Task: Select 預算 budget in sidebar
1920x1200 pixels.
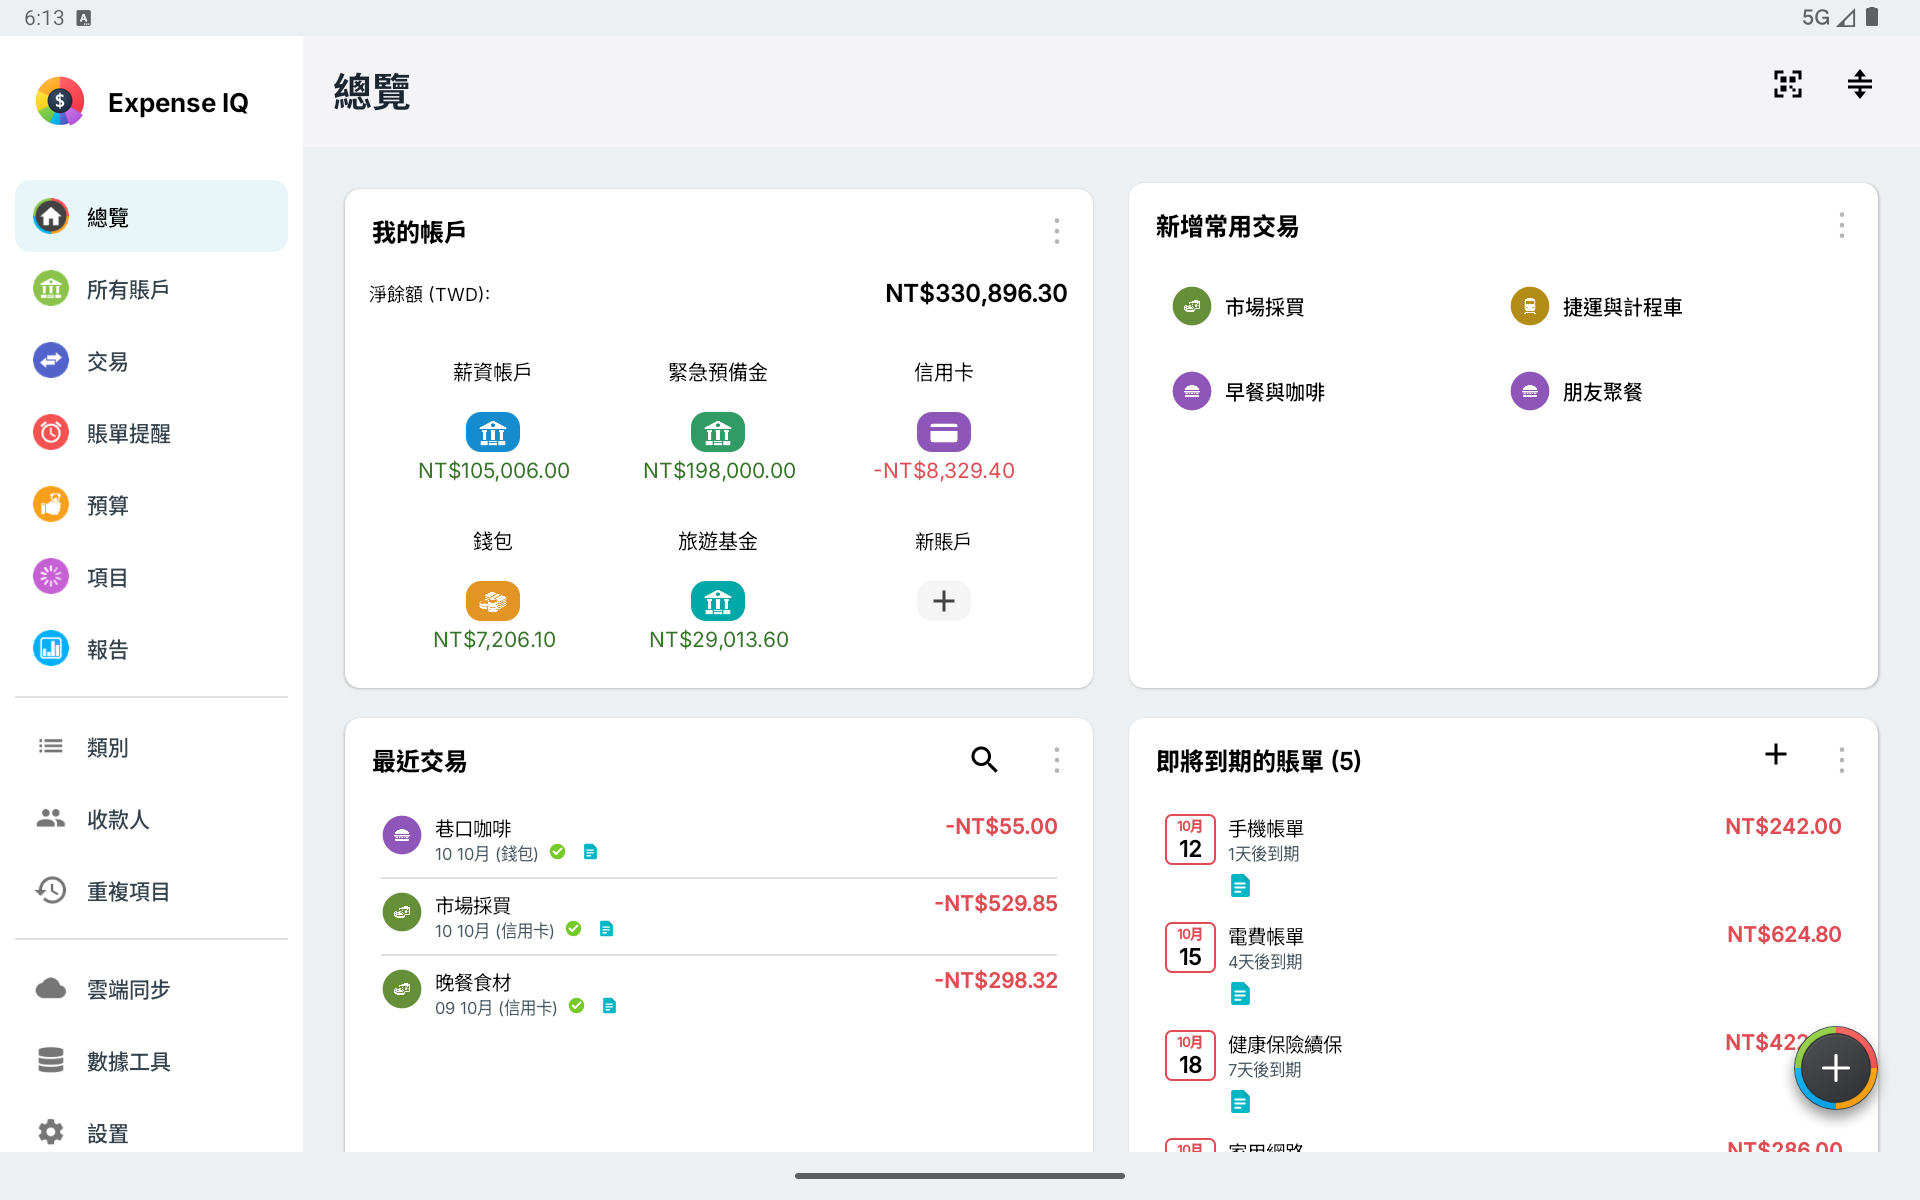Action: [151, 505]
